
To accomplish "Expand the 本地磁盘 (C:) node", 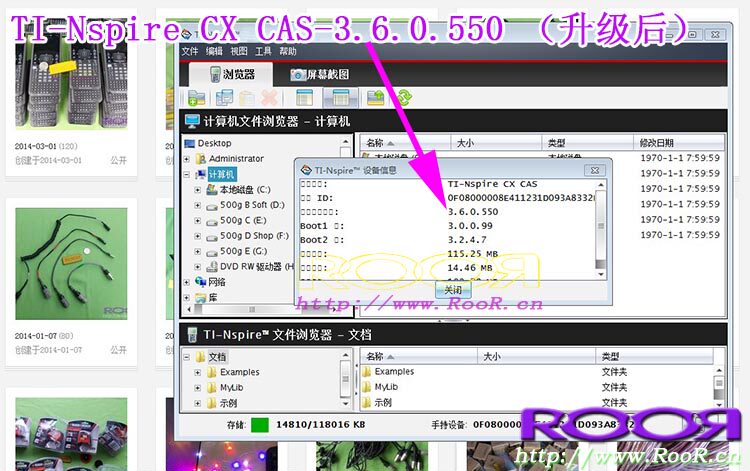I will [198, 190].
